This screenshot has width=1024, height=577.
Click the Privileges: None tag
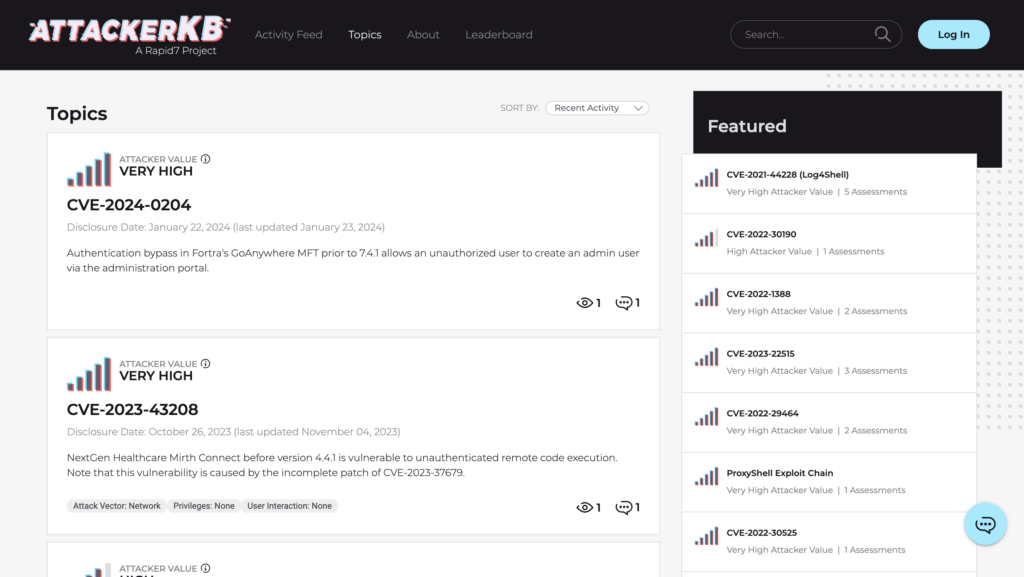tap(204, 506)
